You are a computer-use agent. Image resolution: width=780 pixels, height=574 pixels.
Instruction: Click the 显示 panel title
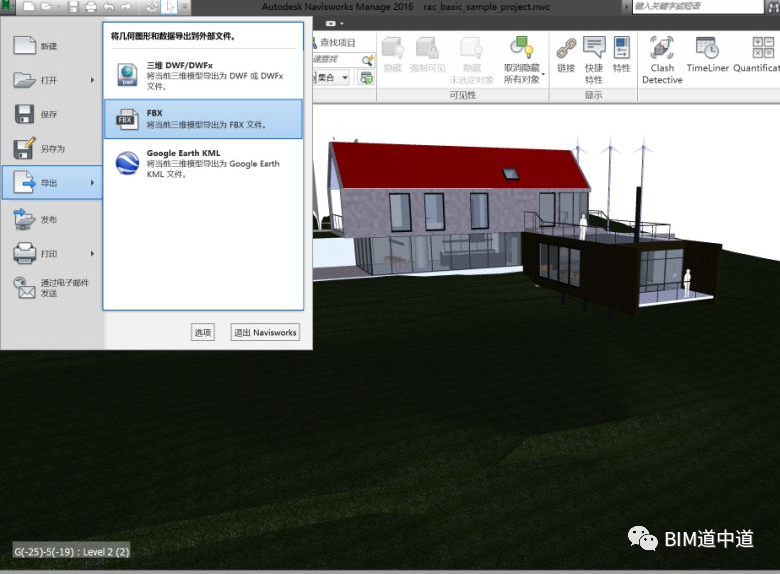coord(593,95)
